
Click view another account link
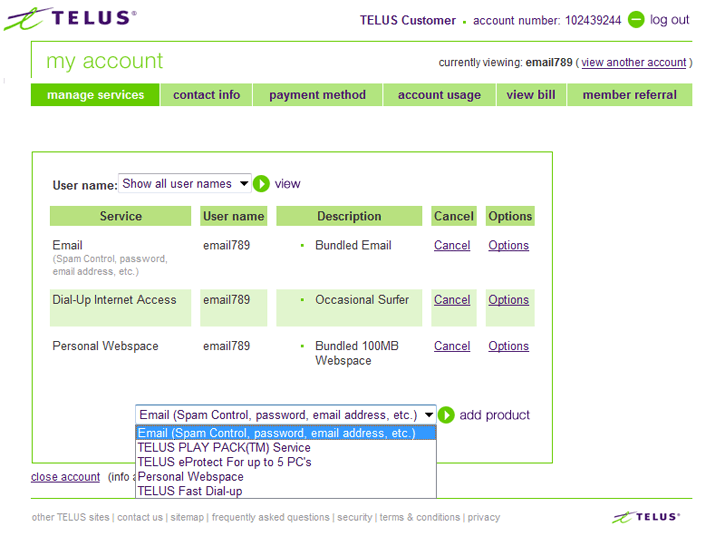[x=633, y=62]
